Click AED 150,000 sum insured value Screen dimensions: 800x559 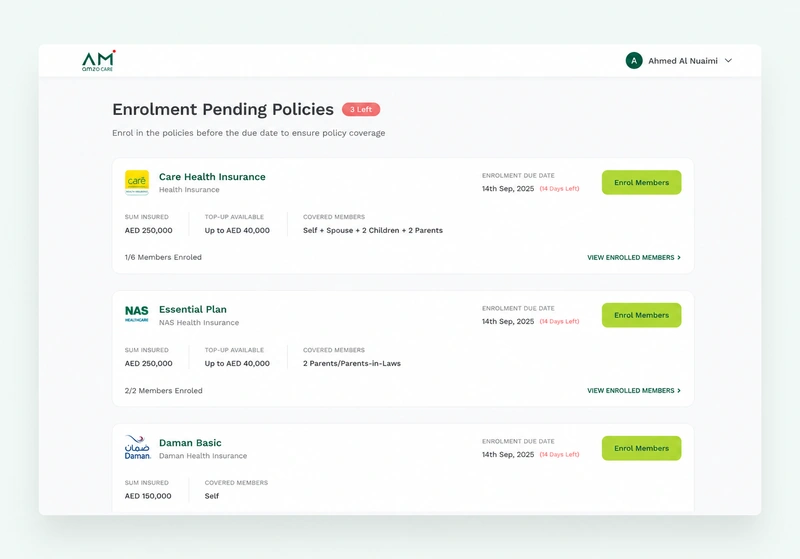pos(148,496)
